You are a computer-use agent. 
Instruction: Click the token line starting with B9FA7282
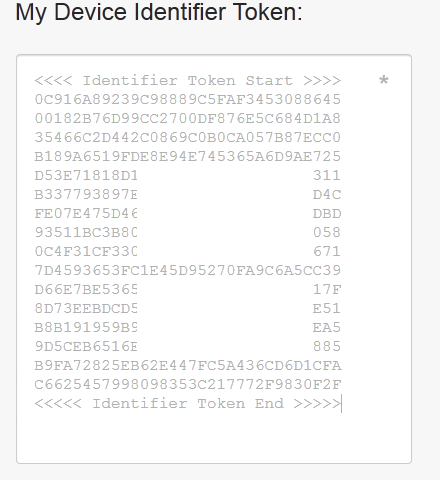point(188,366)
